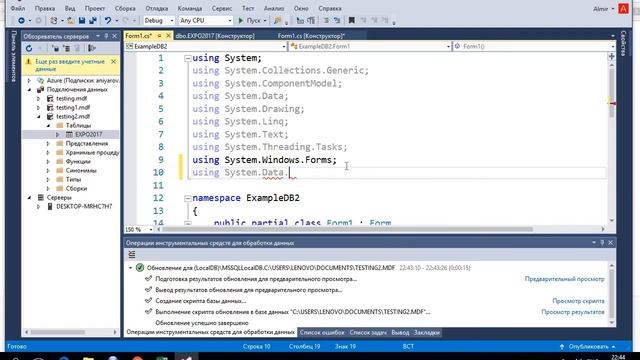Image resolution: width=640 pixels, height=360 pixels.
Task: Open the 150 % zoom dropdown
Action: pos(151,229)
